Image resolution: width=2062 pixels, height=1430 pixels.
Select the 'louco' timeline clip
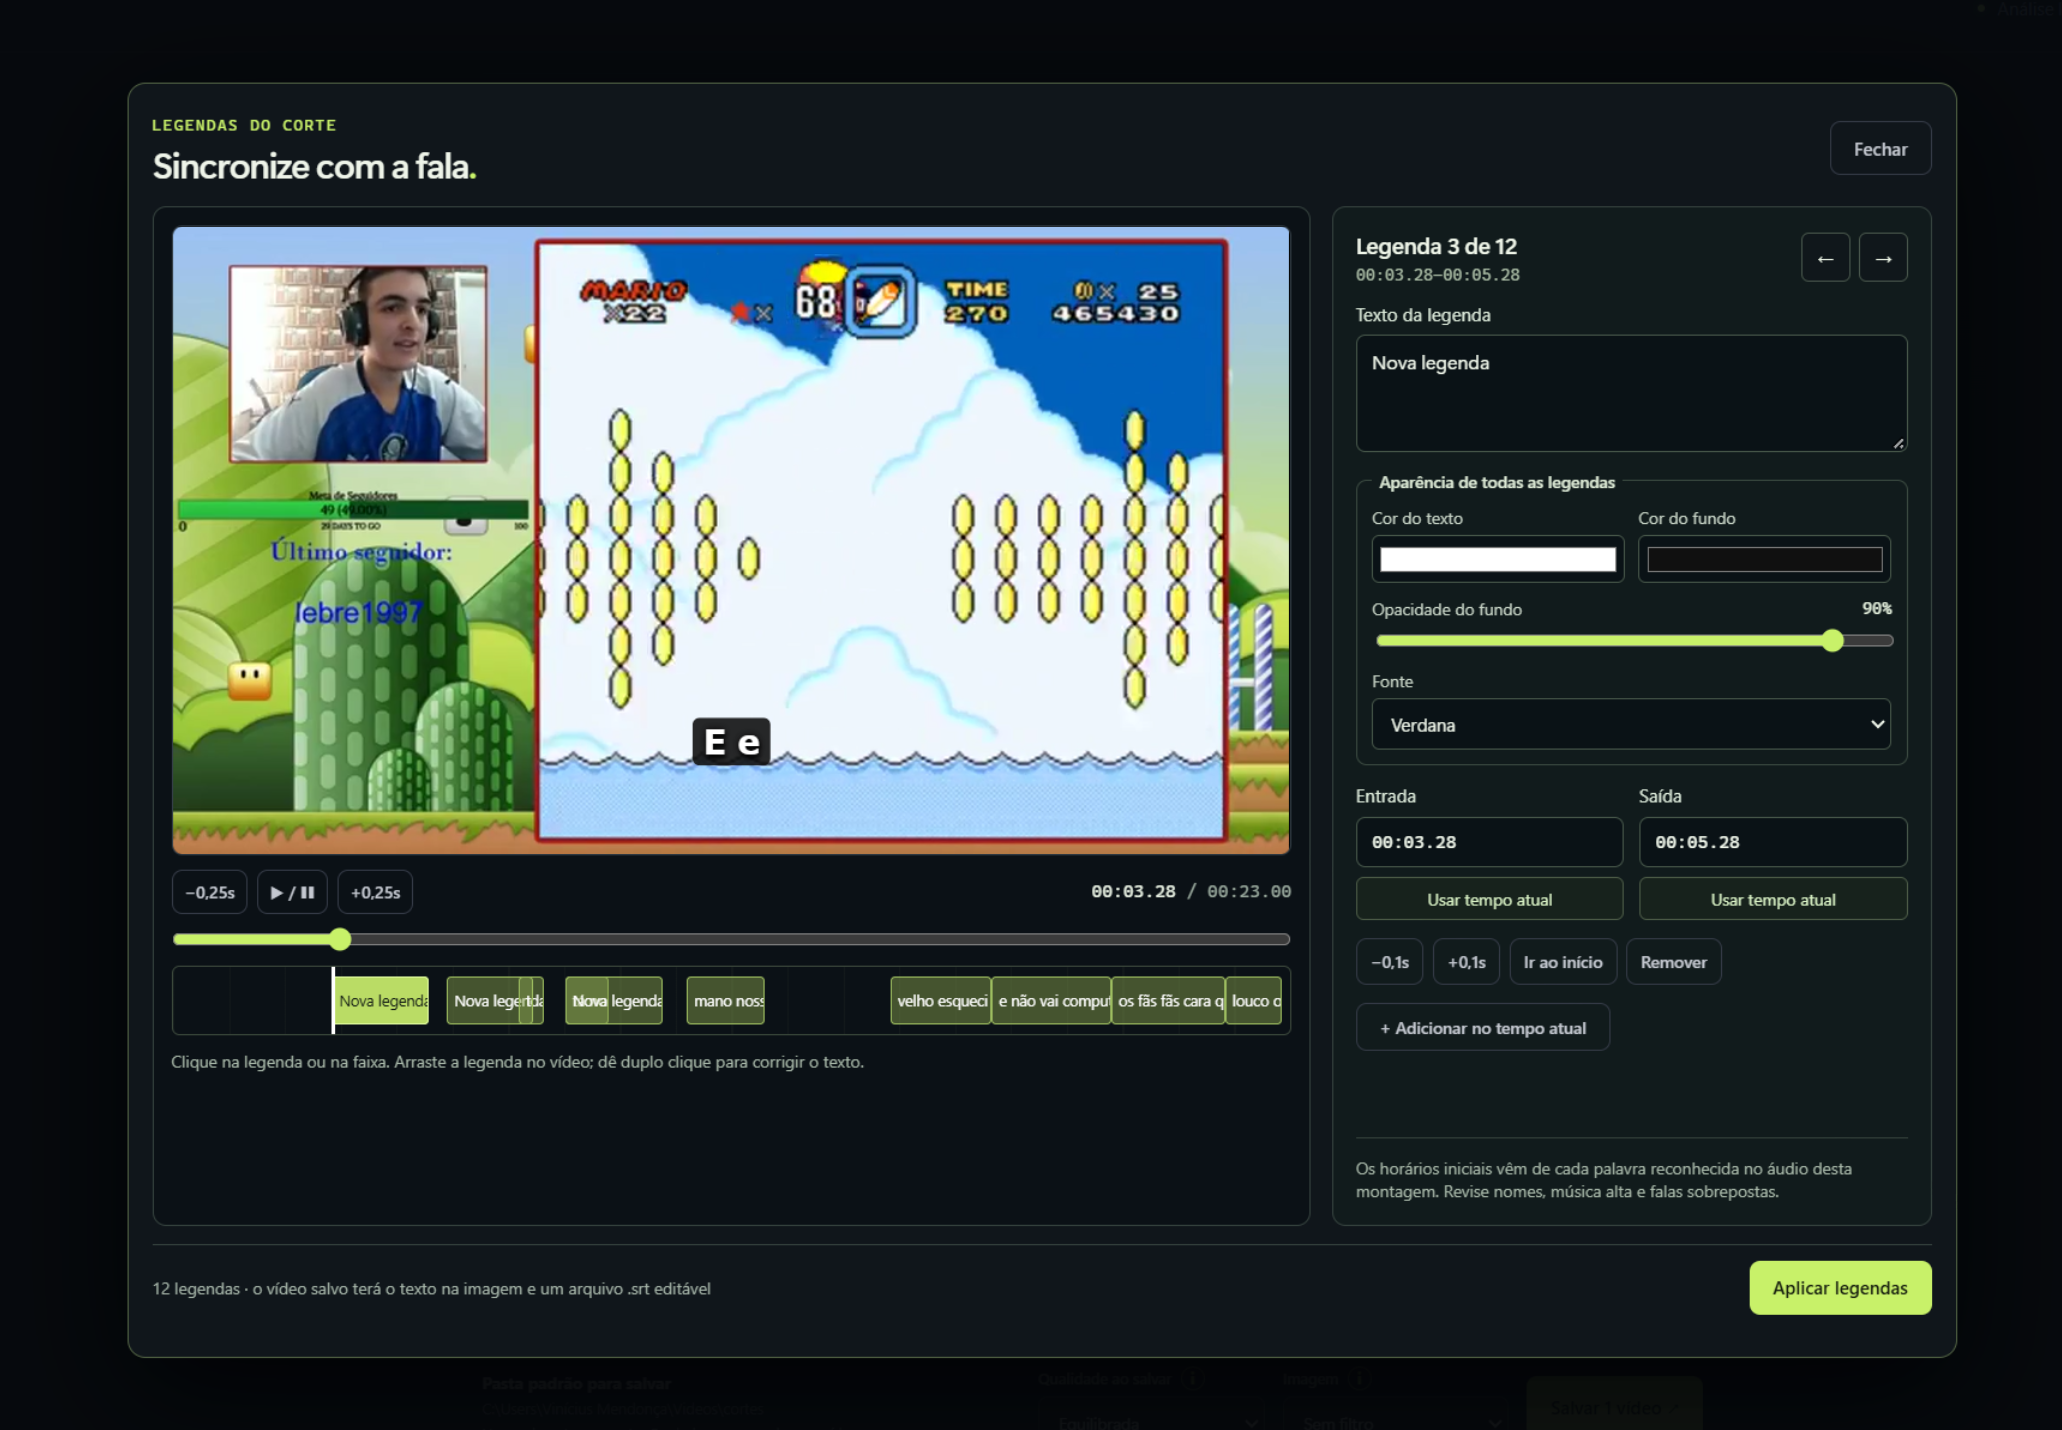click(1253, 1001)
